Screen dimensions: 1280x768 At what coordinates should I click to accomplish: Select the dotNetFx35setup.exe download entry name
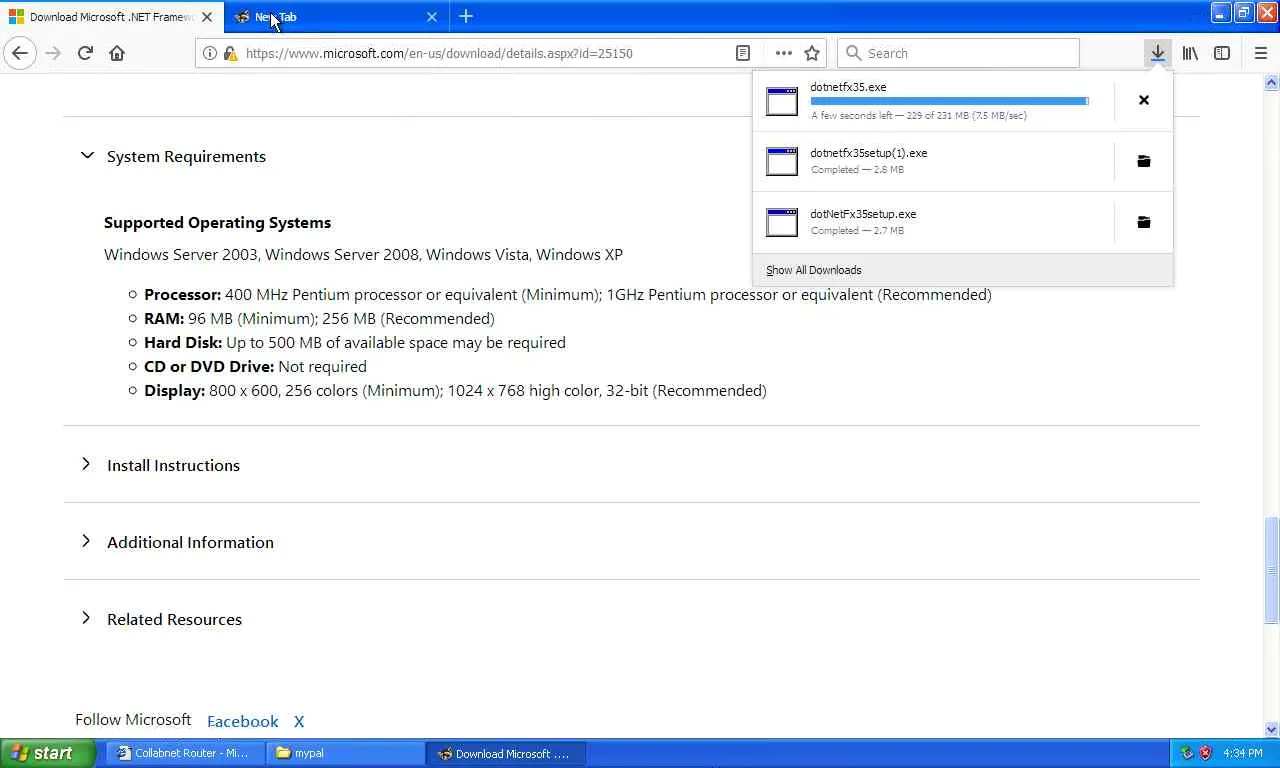(x=863, y=214)
